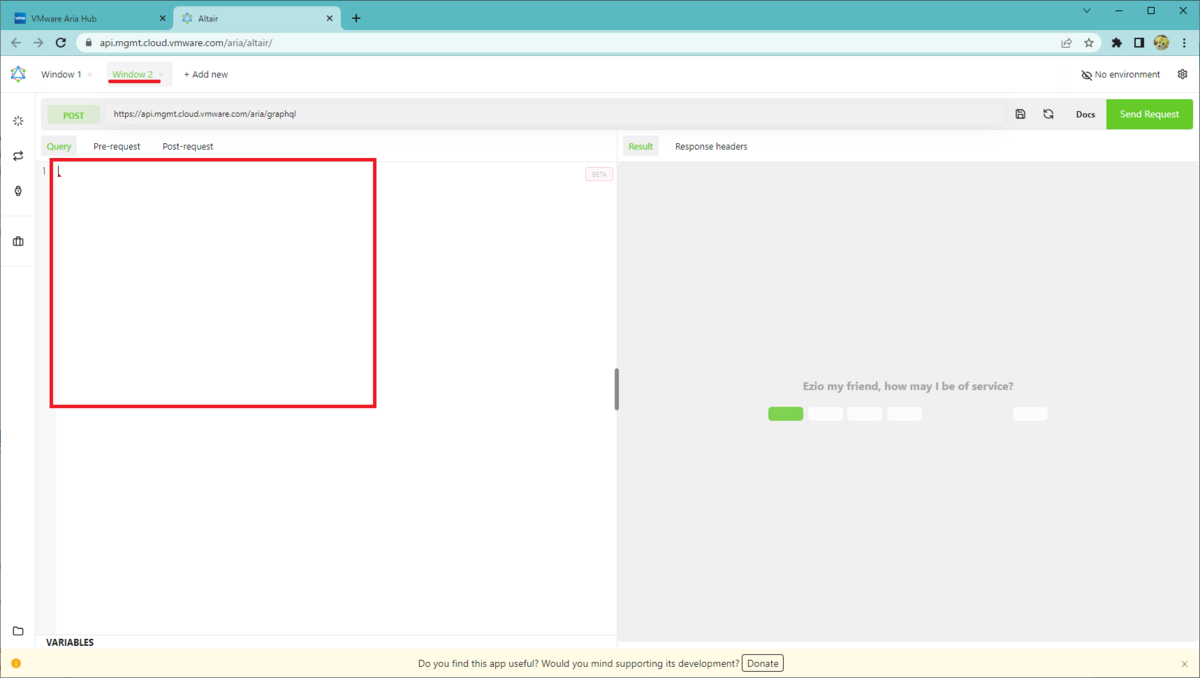Click Add new to create a window
Screen dimensions: 1200x678
[206, 75]
